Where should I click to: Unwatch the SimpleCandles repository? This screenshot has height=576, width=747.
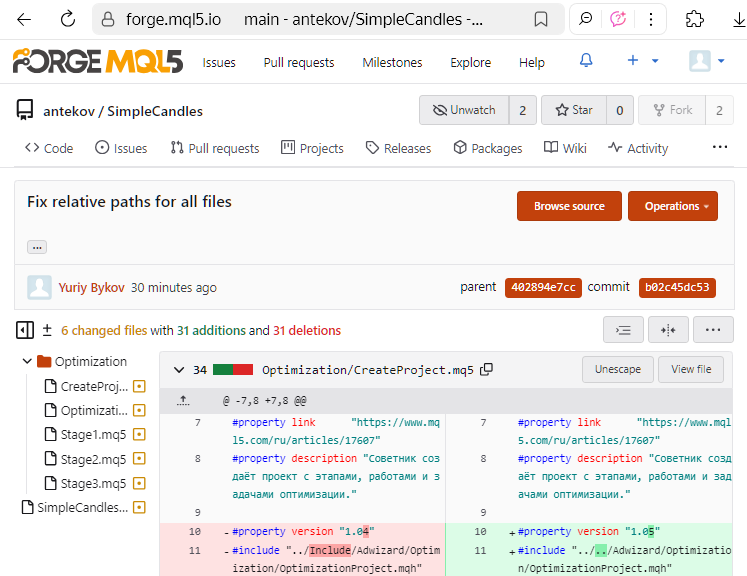click(x=464, y=110)
